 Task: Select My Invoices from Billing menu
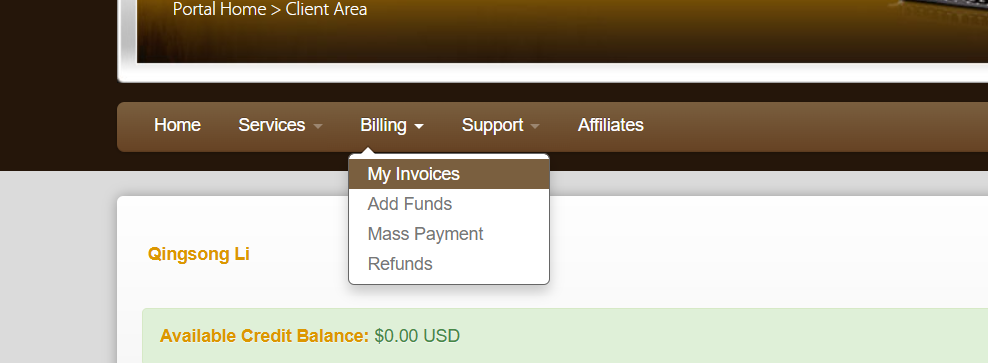point(449,174)
